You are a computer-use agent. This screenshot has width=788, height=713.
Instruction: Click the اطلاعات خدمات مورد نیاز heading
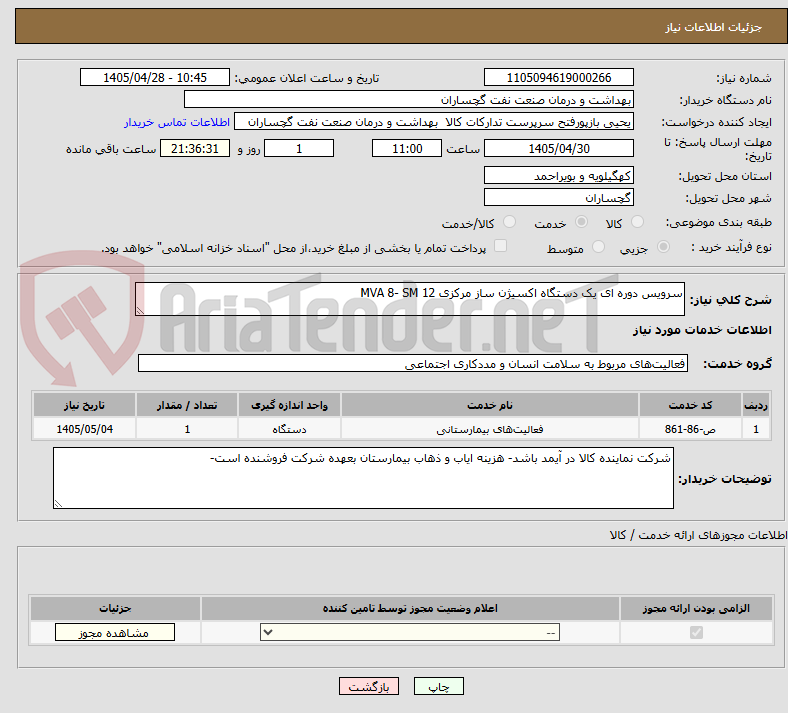click(x=702, y=330)
